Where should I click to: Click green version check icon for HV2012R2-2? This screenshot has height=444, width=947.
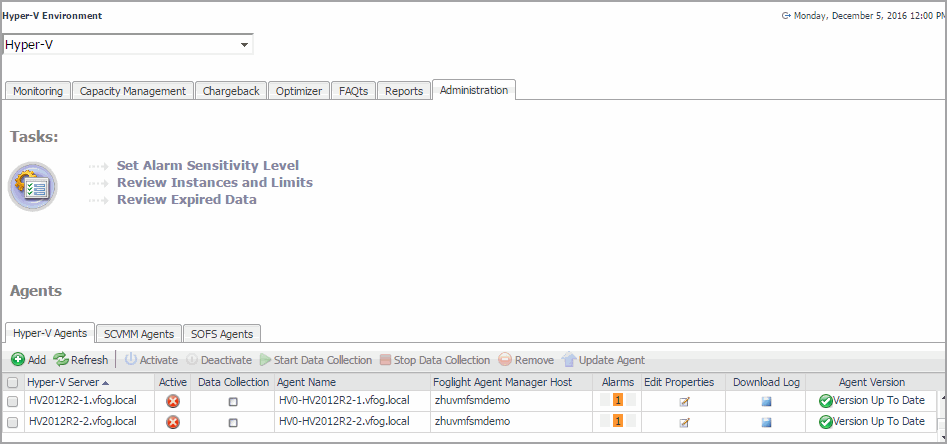tap(826, 422)
